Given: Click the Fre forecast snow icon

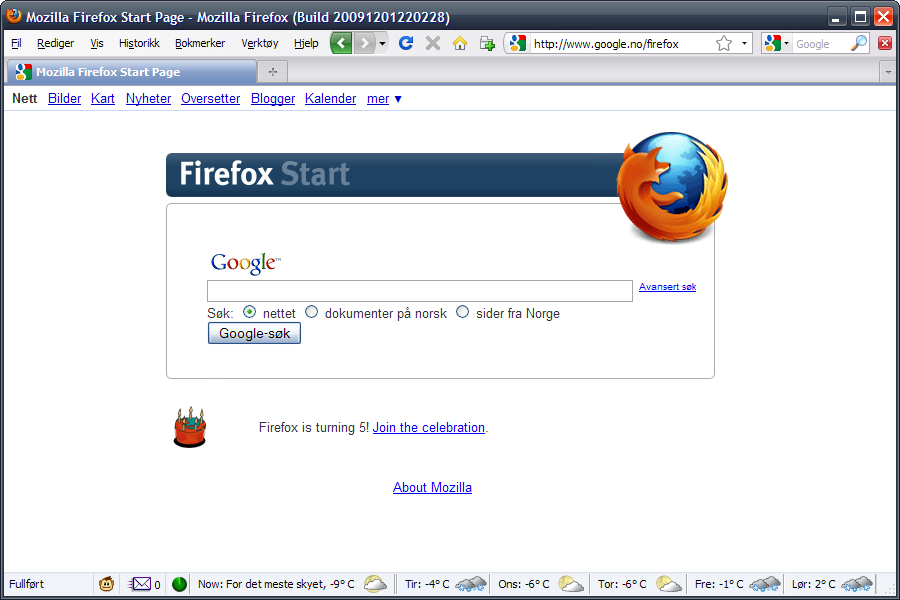Looking at the screenshot, I should [x=765, y=584].
